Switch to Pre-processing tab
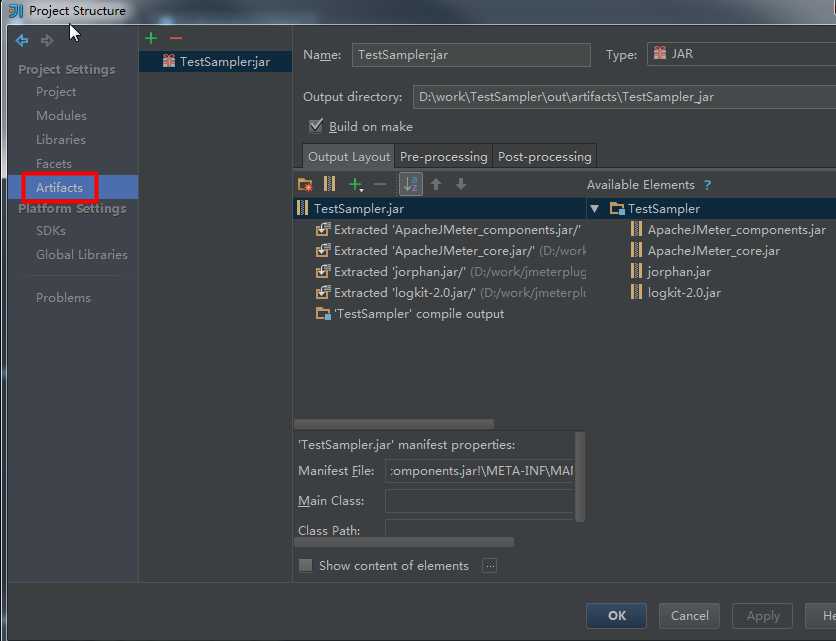The image size is (836, 641). tap(444, 156)
